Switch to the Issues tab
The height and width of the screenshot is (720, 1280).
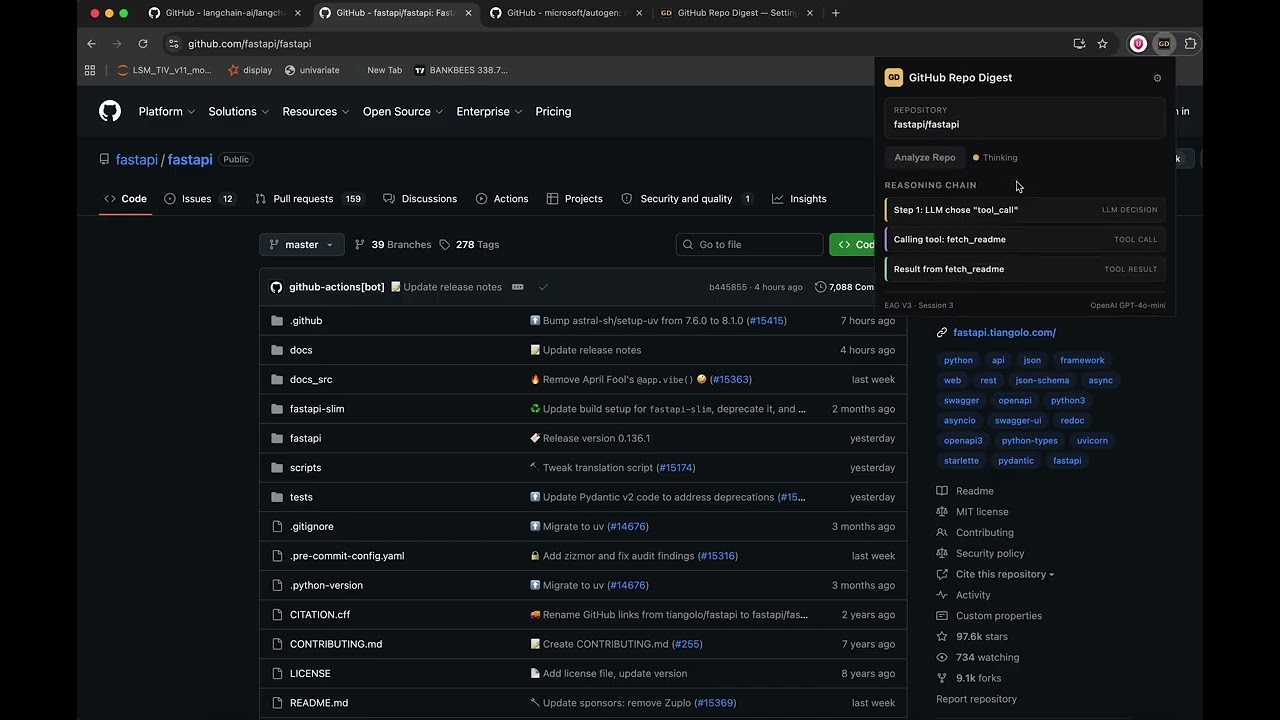tap(199, 199)
